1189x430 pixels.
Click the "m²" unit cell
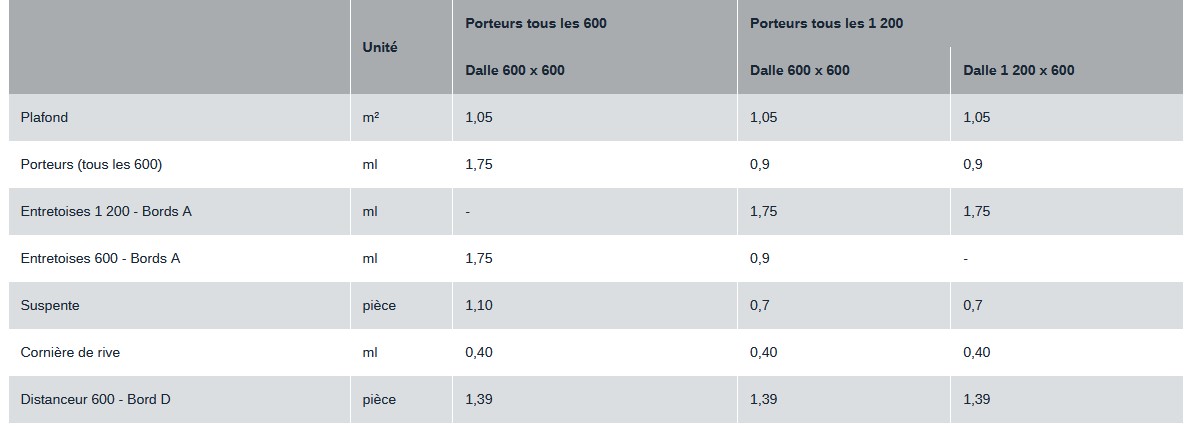[x=370, y=117]
